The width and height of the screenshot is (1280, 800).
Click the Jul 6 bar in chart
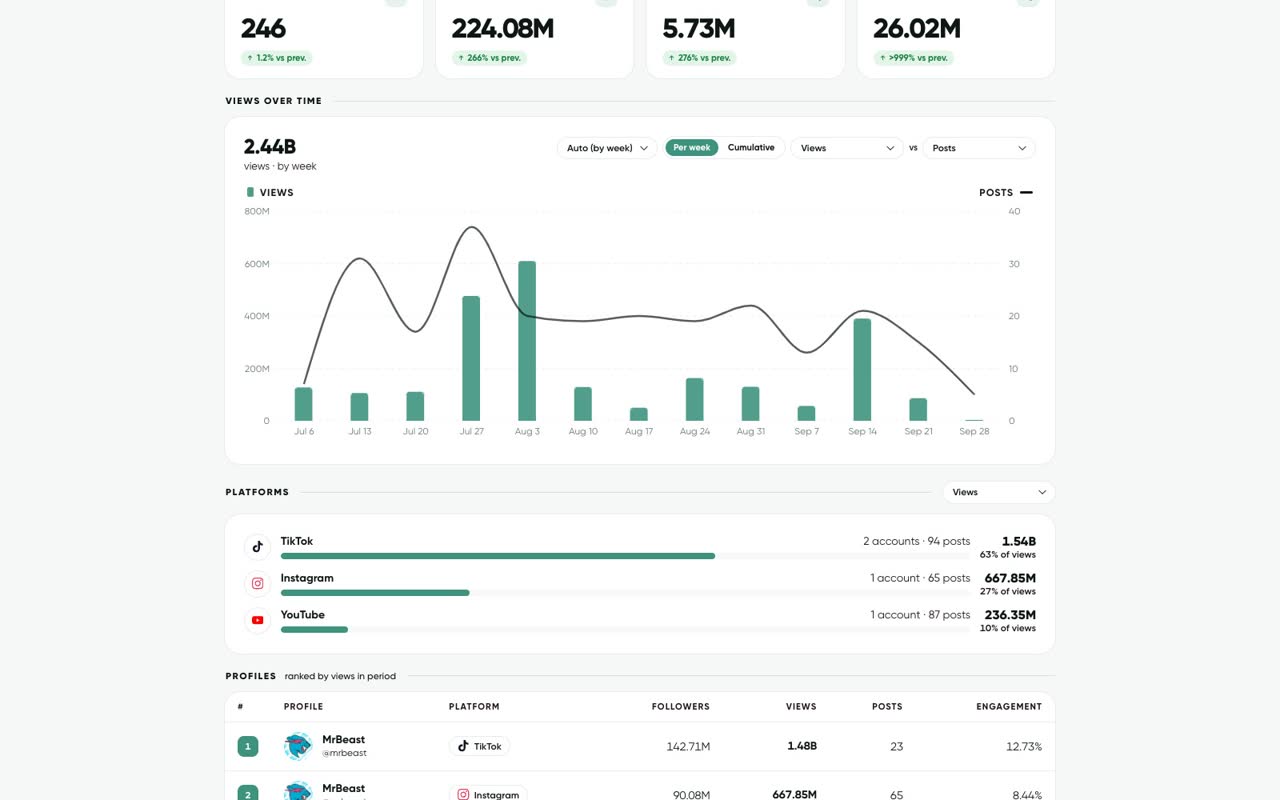tap(303, 404)
